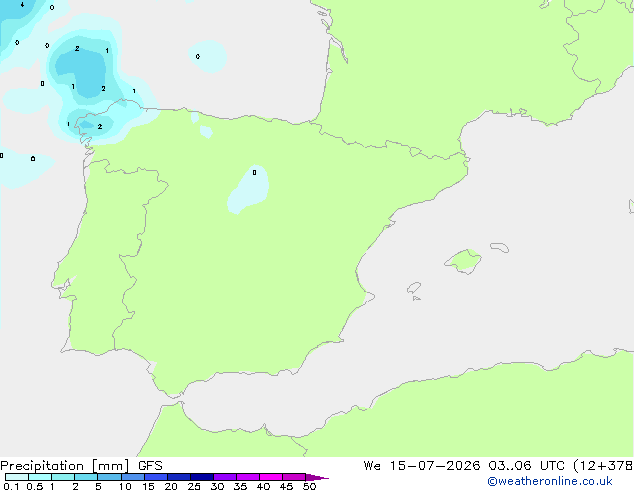Choose the 25–30 mm navy legend swatch
Viewport: 634px width, 490px height.
(202, 477)
